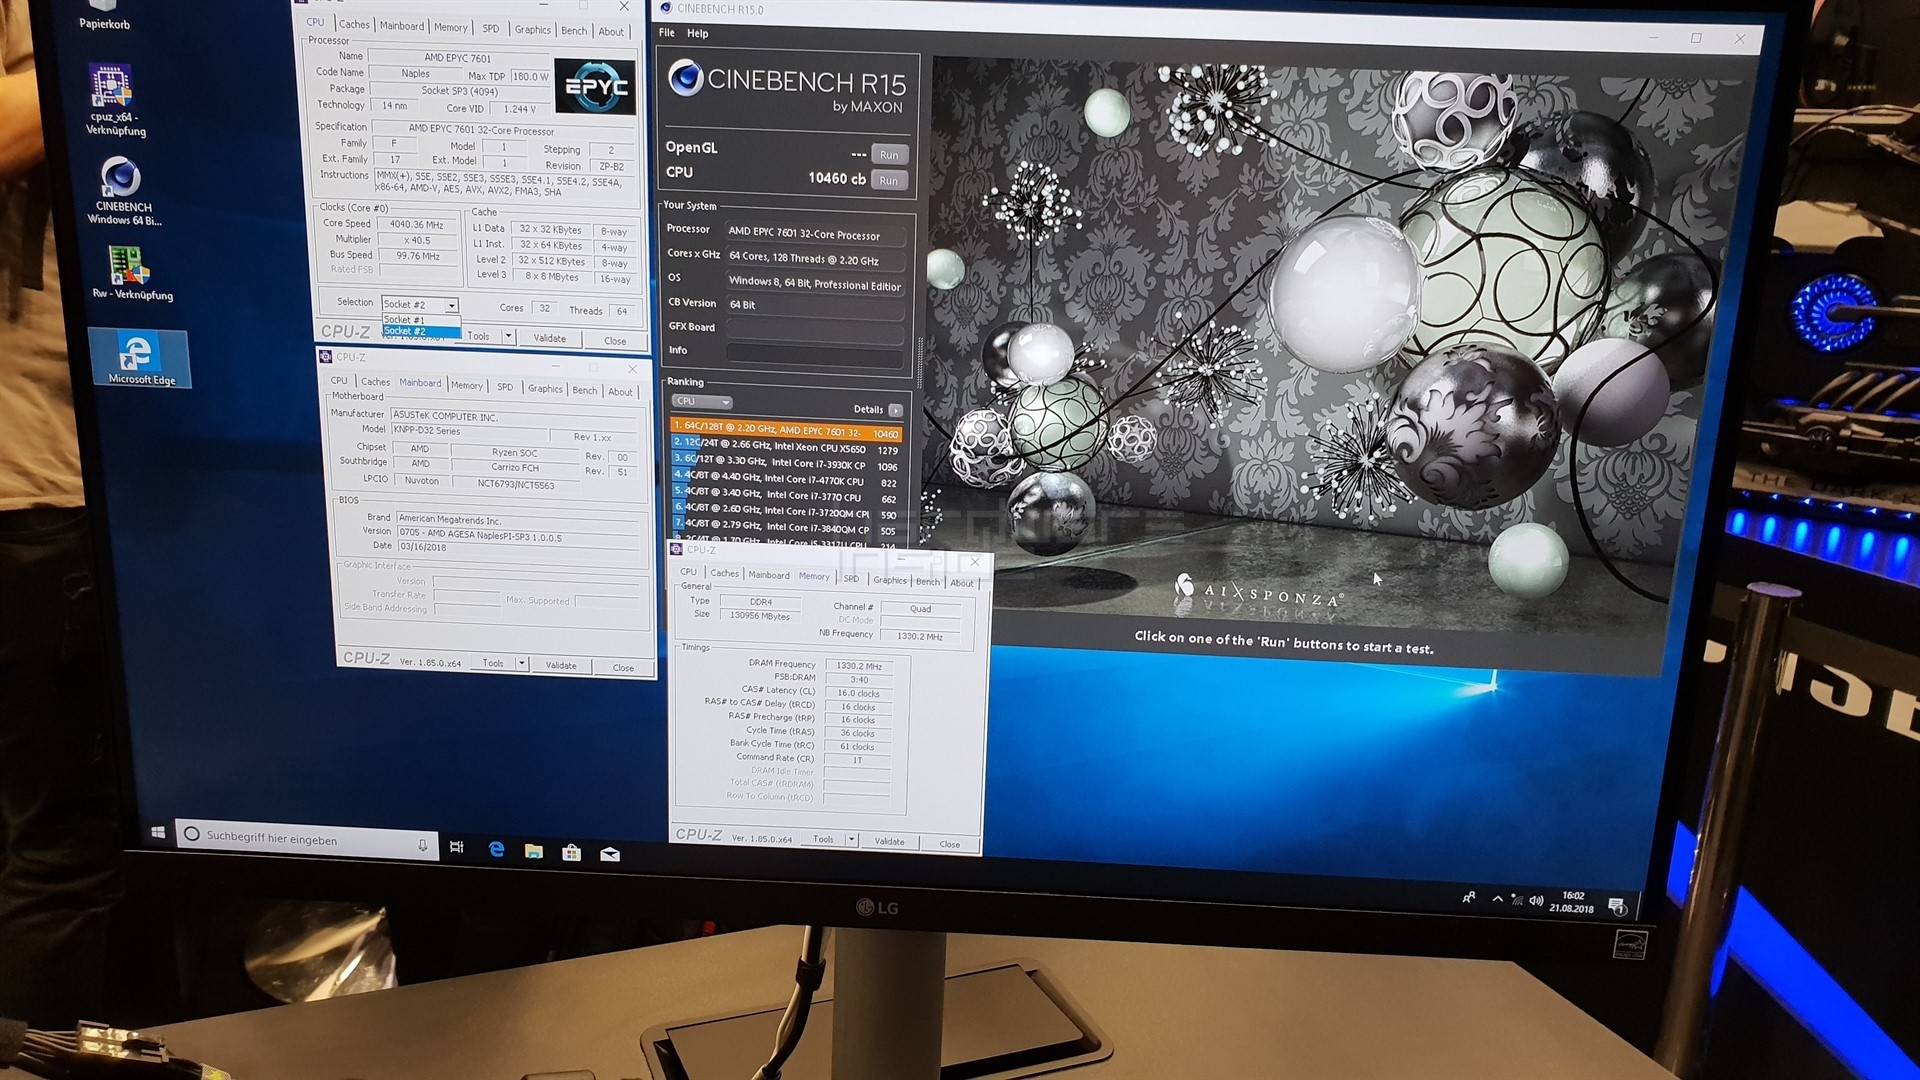Open the People icon in system tray
Image resolution: width=1920 pixels, height=1080 pixels.
point(1468,898)
